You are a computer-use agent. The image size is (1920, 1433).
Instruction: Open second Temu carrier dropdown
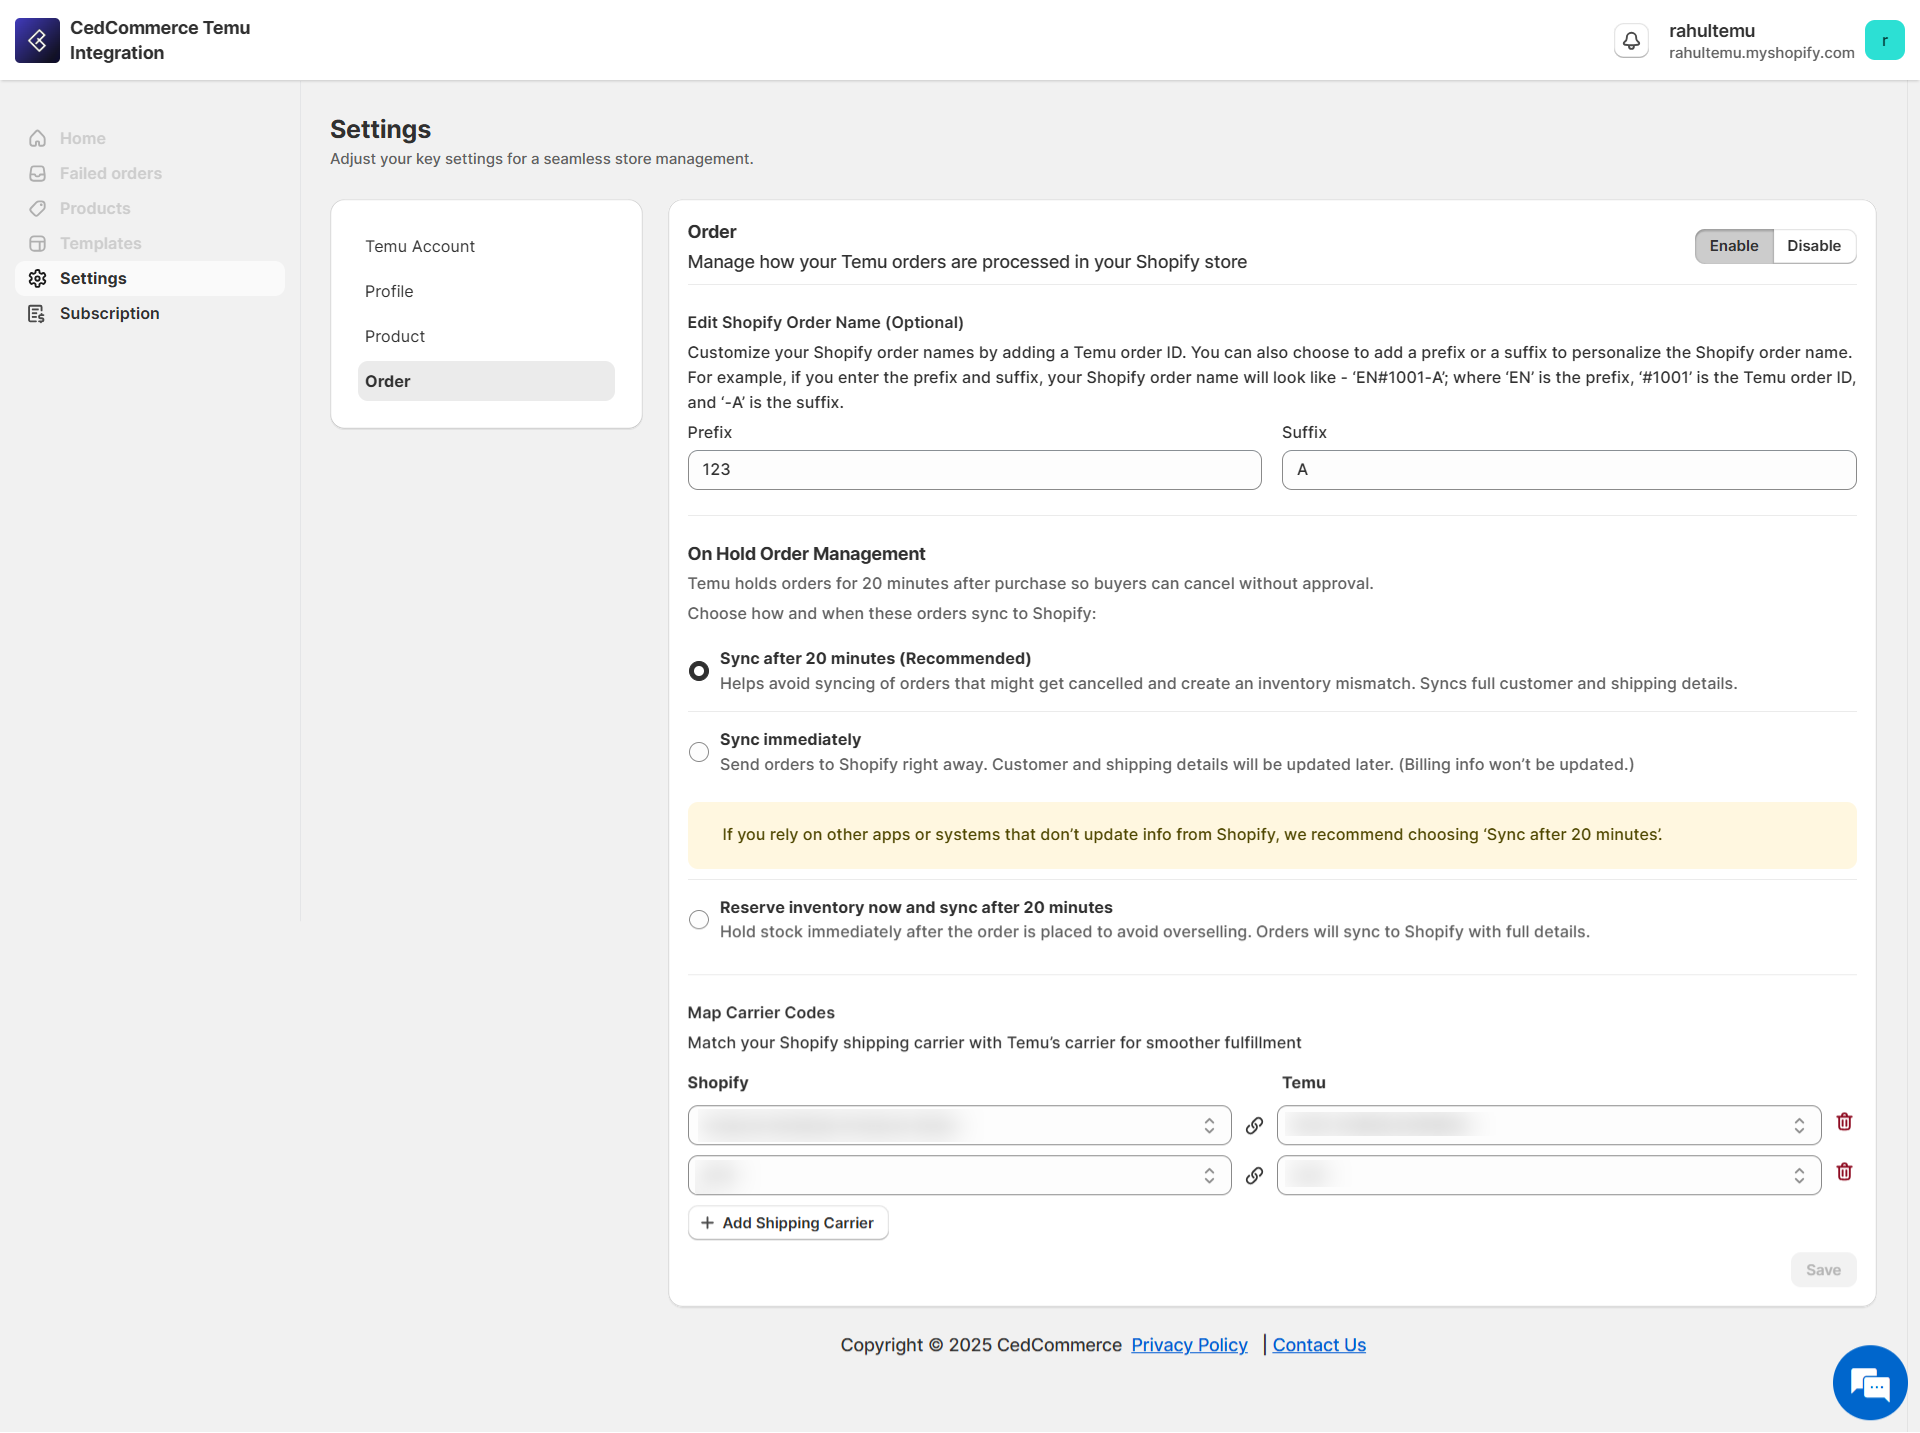pos(1549,1175)
